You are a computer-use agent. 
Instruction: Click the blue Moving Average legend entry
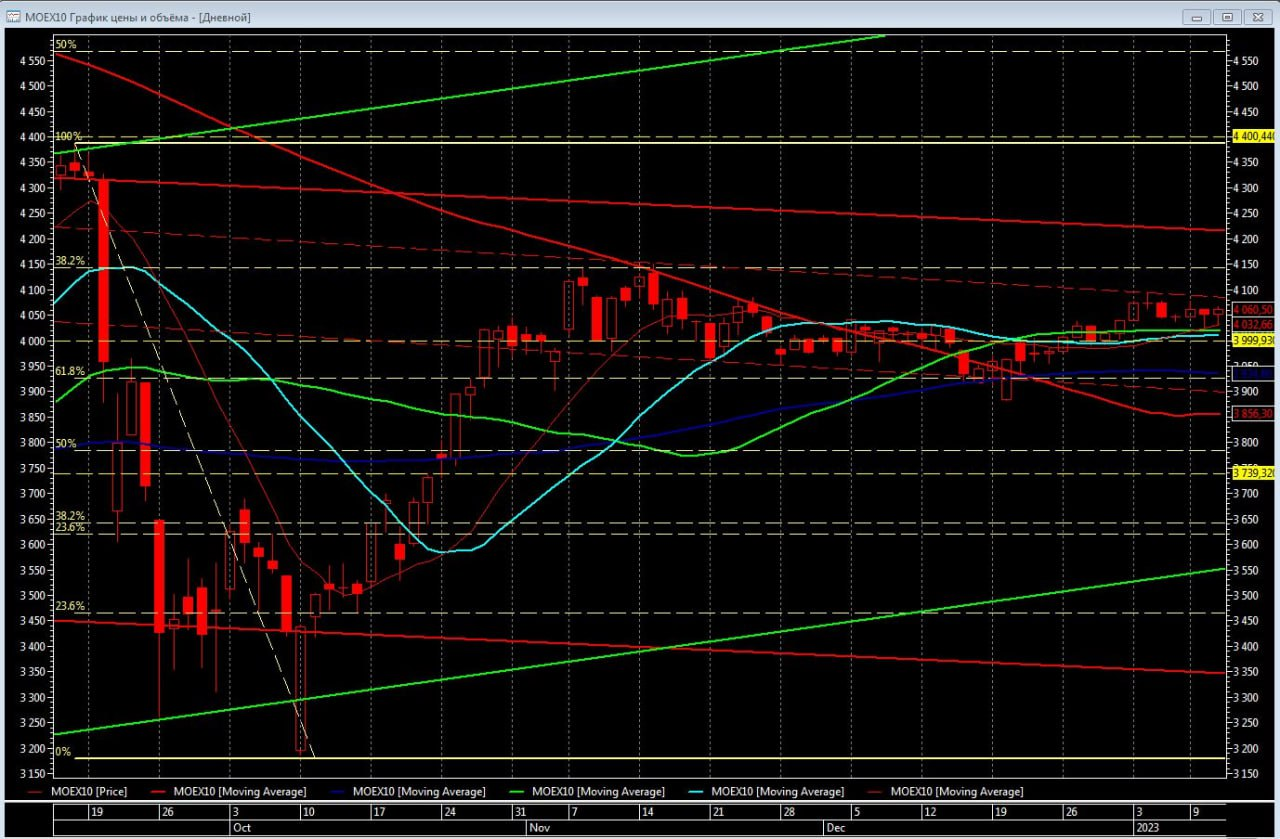(x=419, y=791)
